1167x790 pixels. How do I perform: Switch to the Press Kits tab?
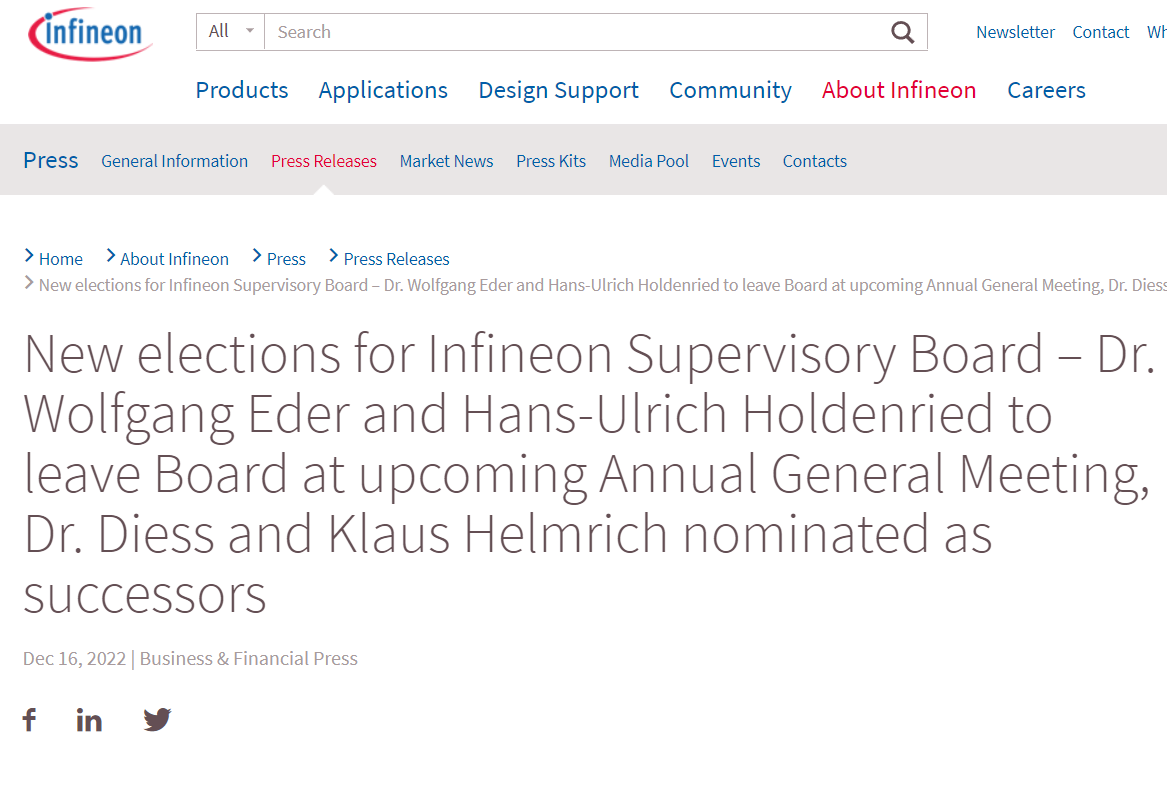click(x=551, y=161)
